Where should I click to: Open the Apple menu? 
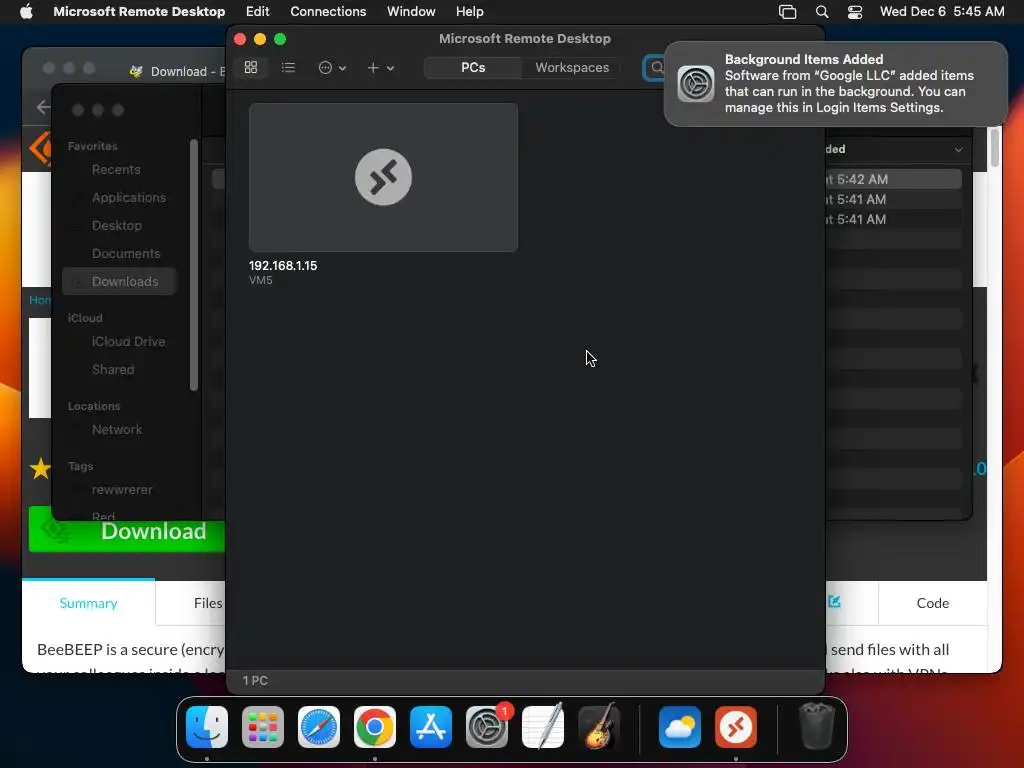(26, 11)
